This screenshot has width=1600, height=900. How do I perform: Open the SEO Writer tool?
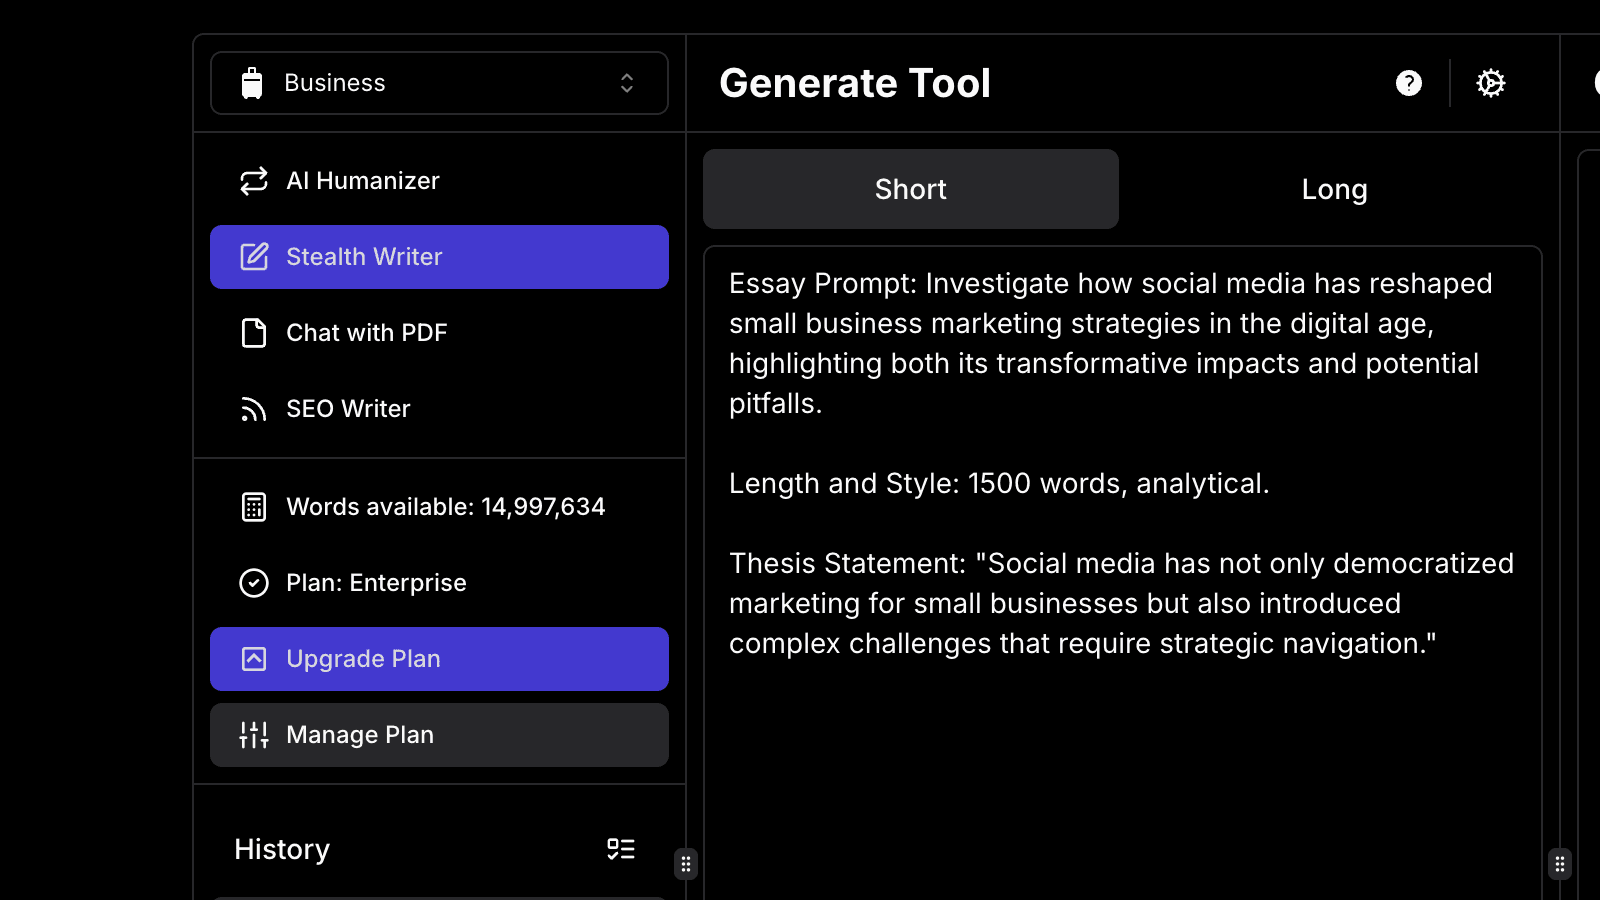[x=347, y=408]
